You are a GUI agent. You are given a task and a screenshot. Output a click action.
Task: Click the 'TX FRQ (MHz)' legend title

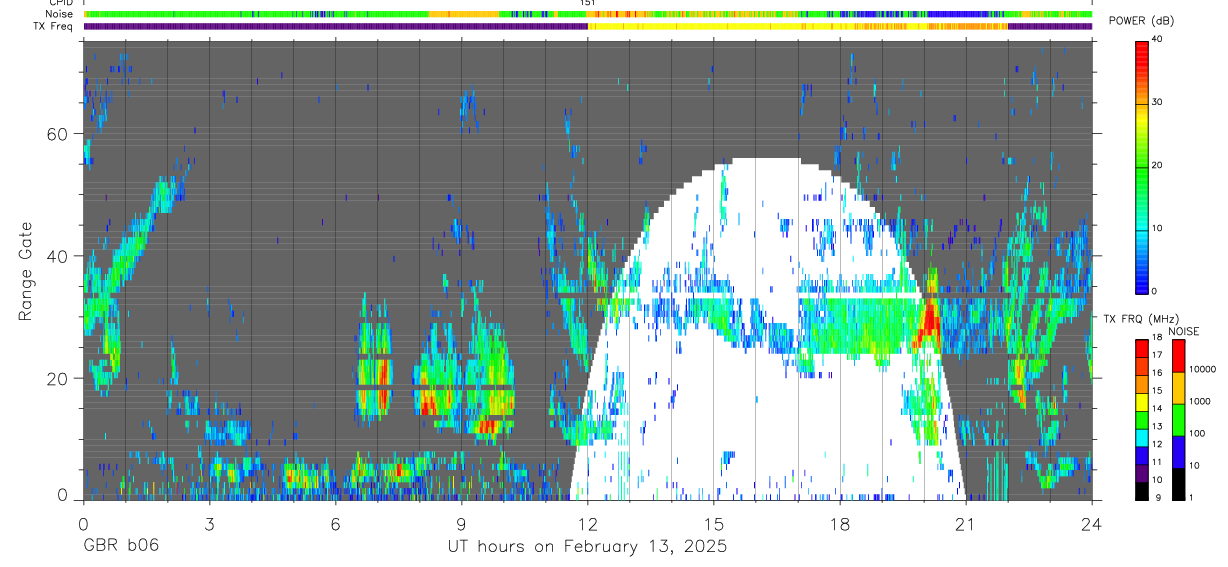tap(1141, 318)
